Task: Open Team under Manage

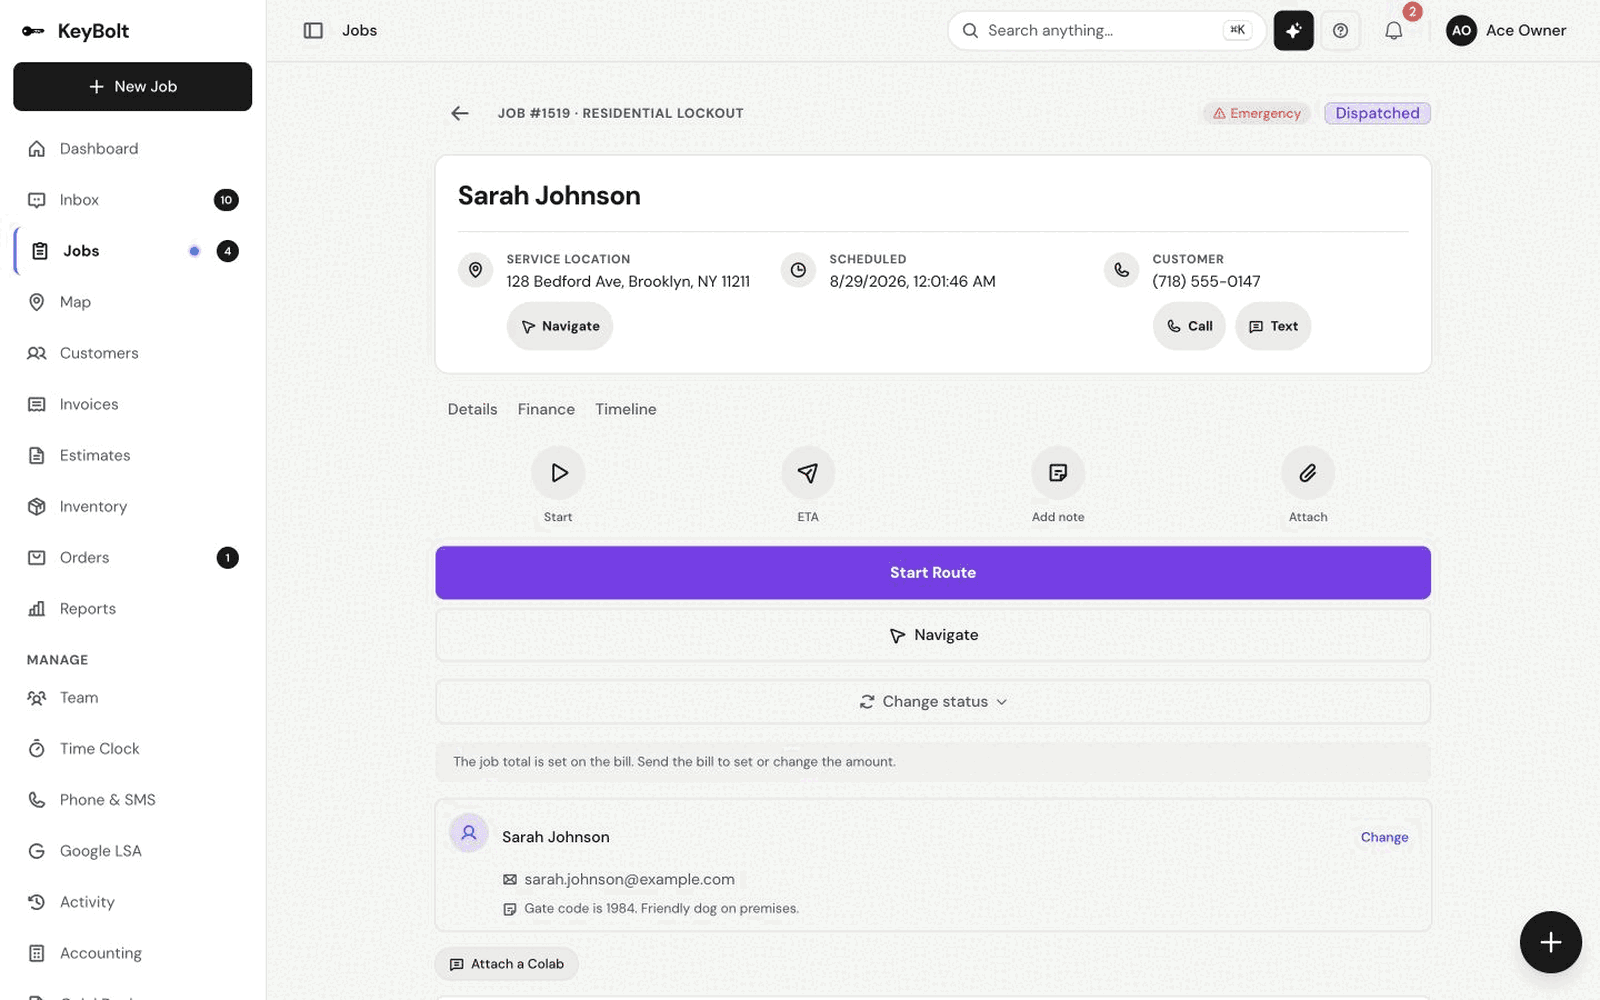Action: (x=132, y=698)
